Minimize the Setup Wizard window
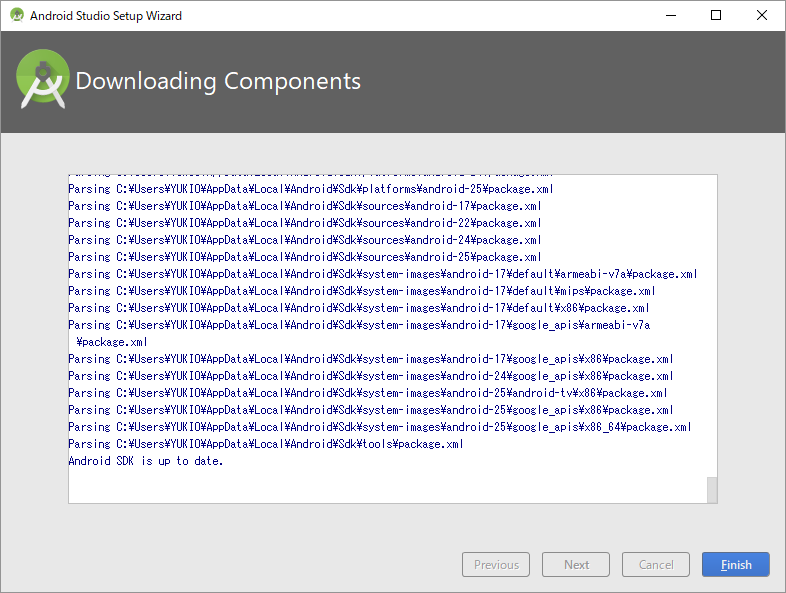Viewport: 786px width, 593px height. [x=669, y=16]
